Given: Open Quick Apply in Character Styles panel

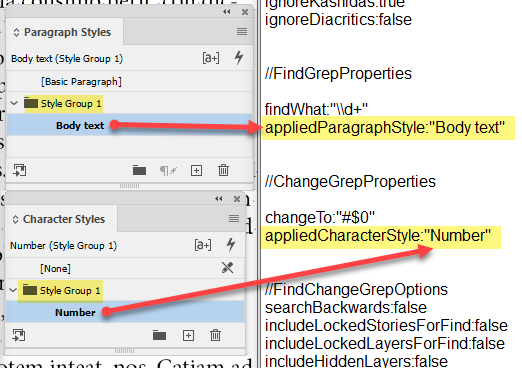Looking at the screenshot, I should point(231,245).
